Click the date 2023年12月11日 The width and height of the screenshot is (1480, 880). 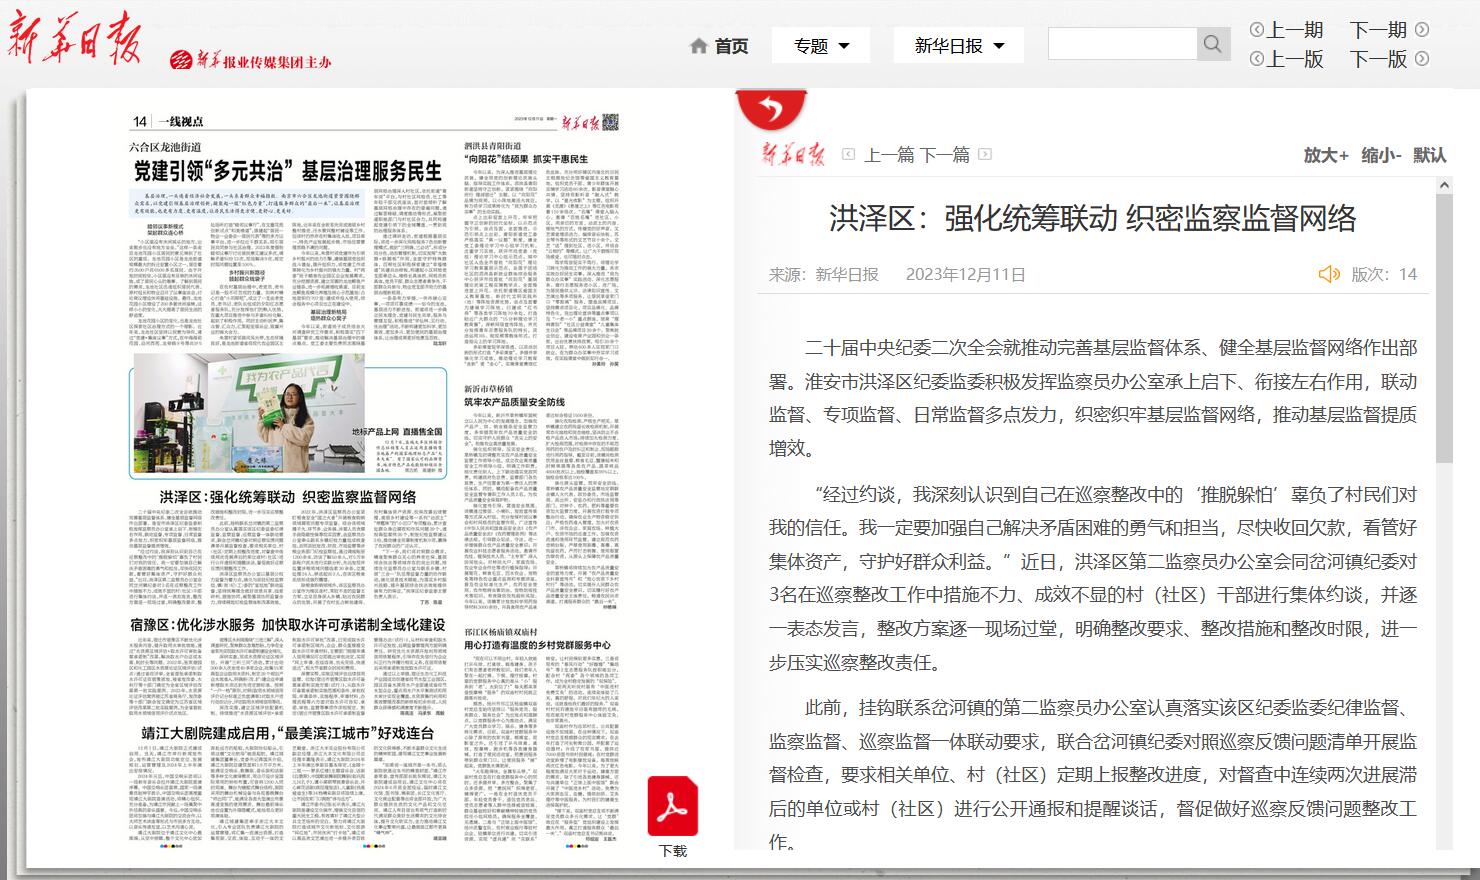966,274
